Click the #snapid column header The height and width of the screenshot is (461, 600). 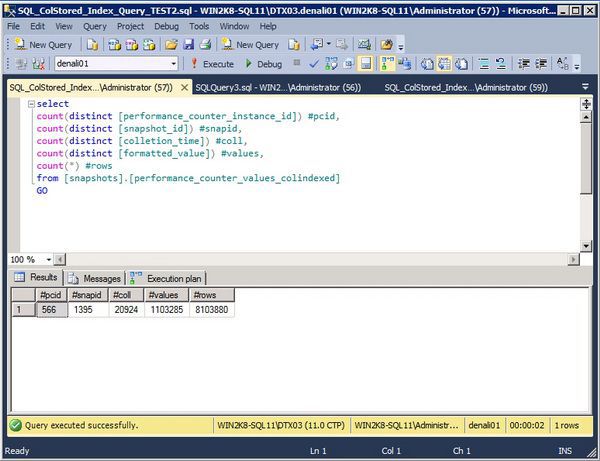point(88,295)
